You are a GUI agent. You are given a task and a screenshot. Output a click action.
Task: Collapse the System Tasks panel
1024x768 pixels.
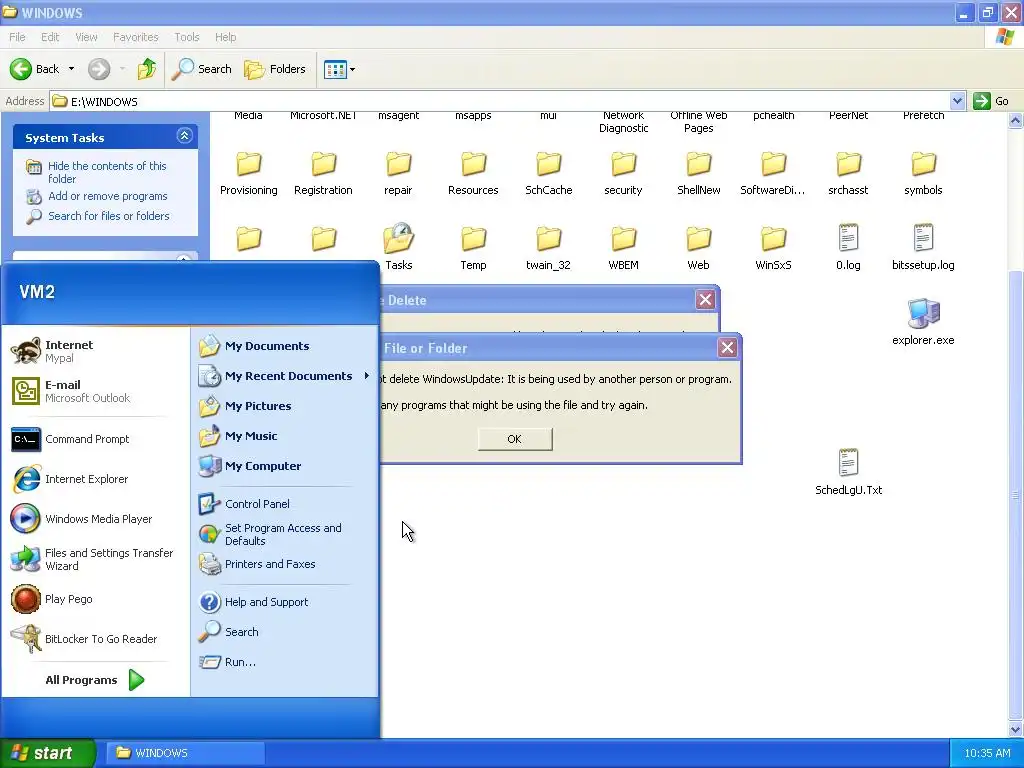click(184, 136)
